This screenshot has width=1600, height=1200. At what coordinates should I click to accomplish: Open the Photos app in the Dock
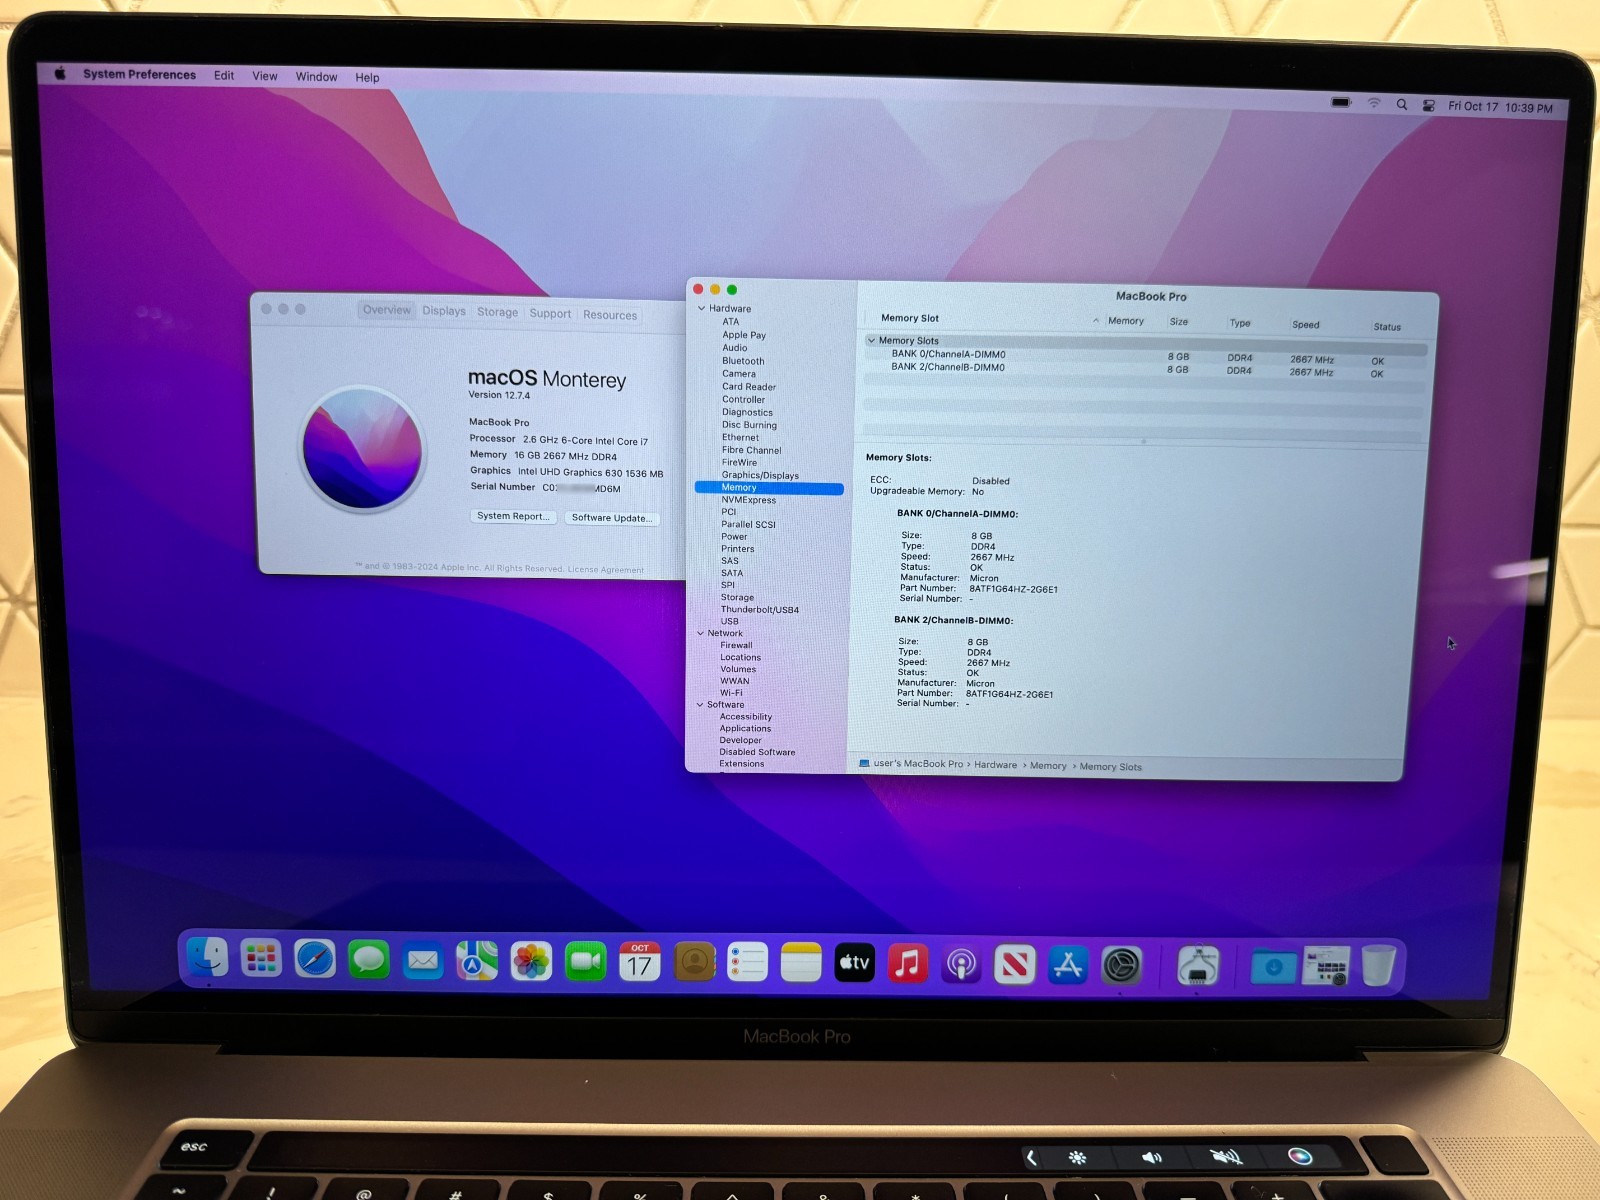(531, 962)
